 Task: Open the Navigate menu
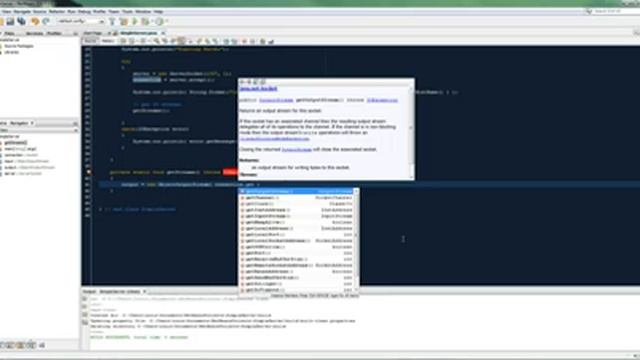[22, 11]
